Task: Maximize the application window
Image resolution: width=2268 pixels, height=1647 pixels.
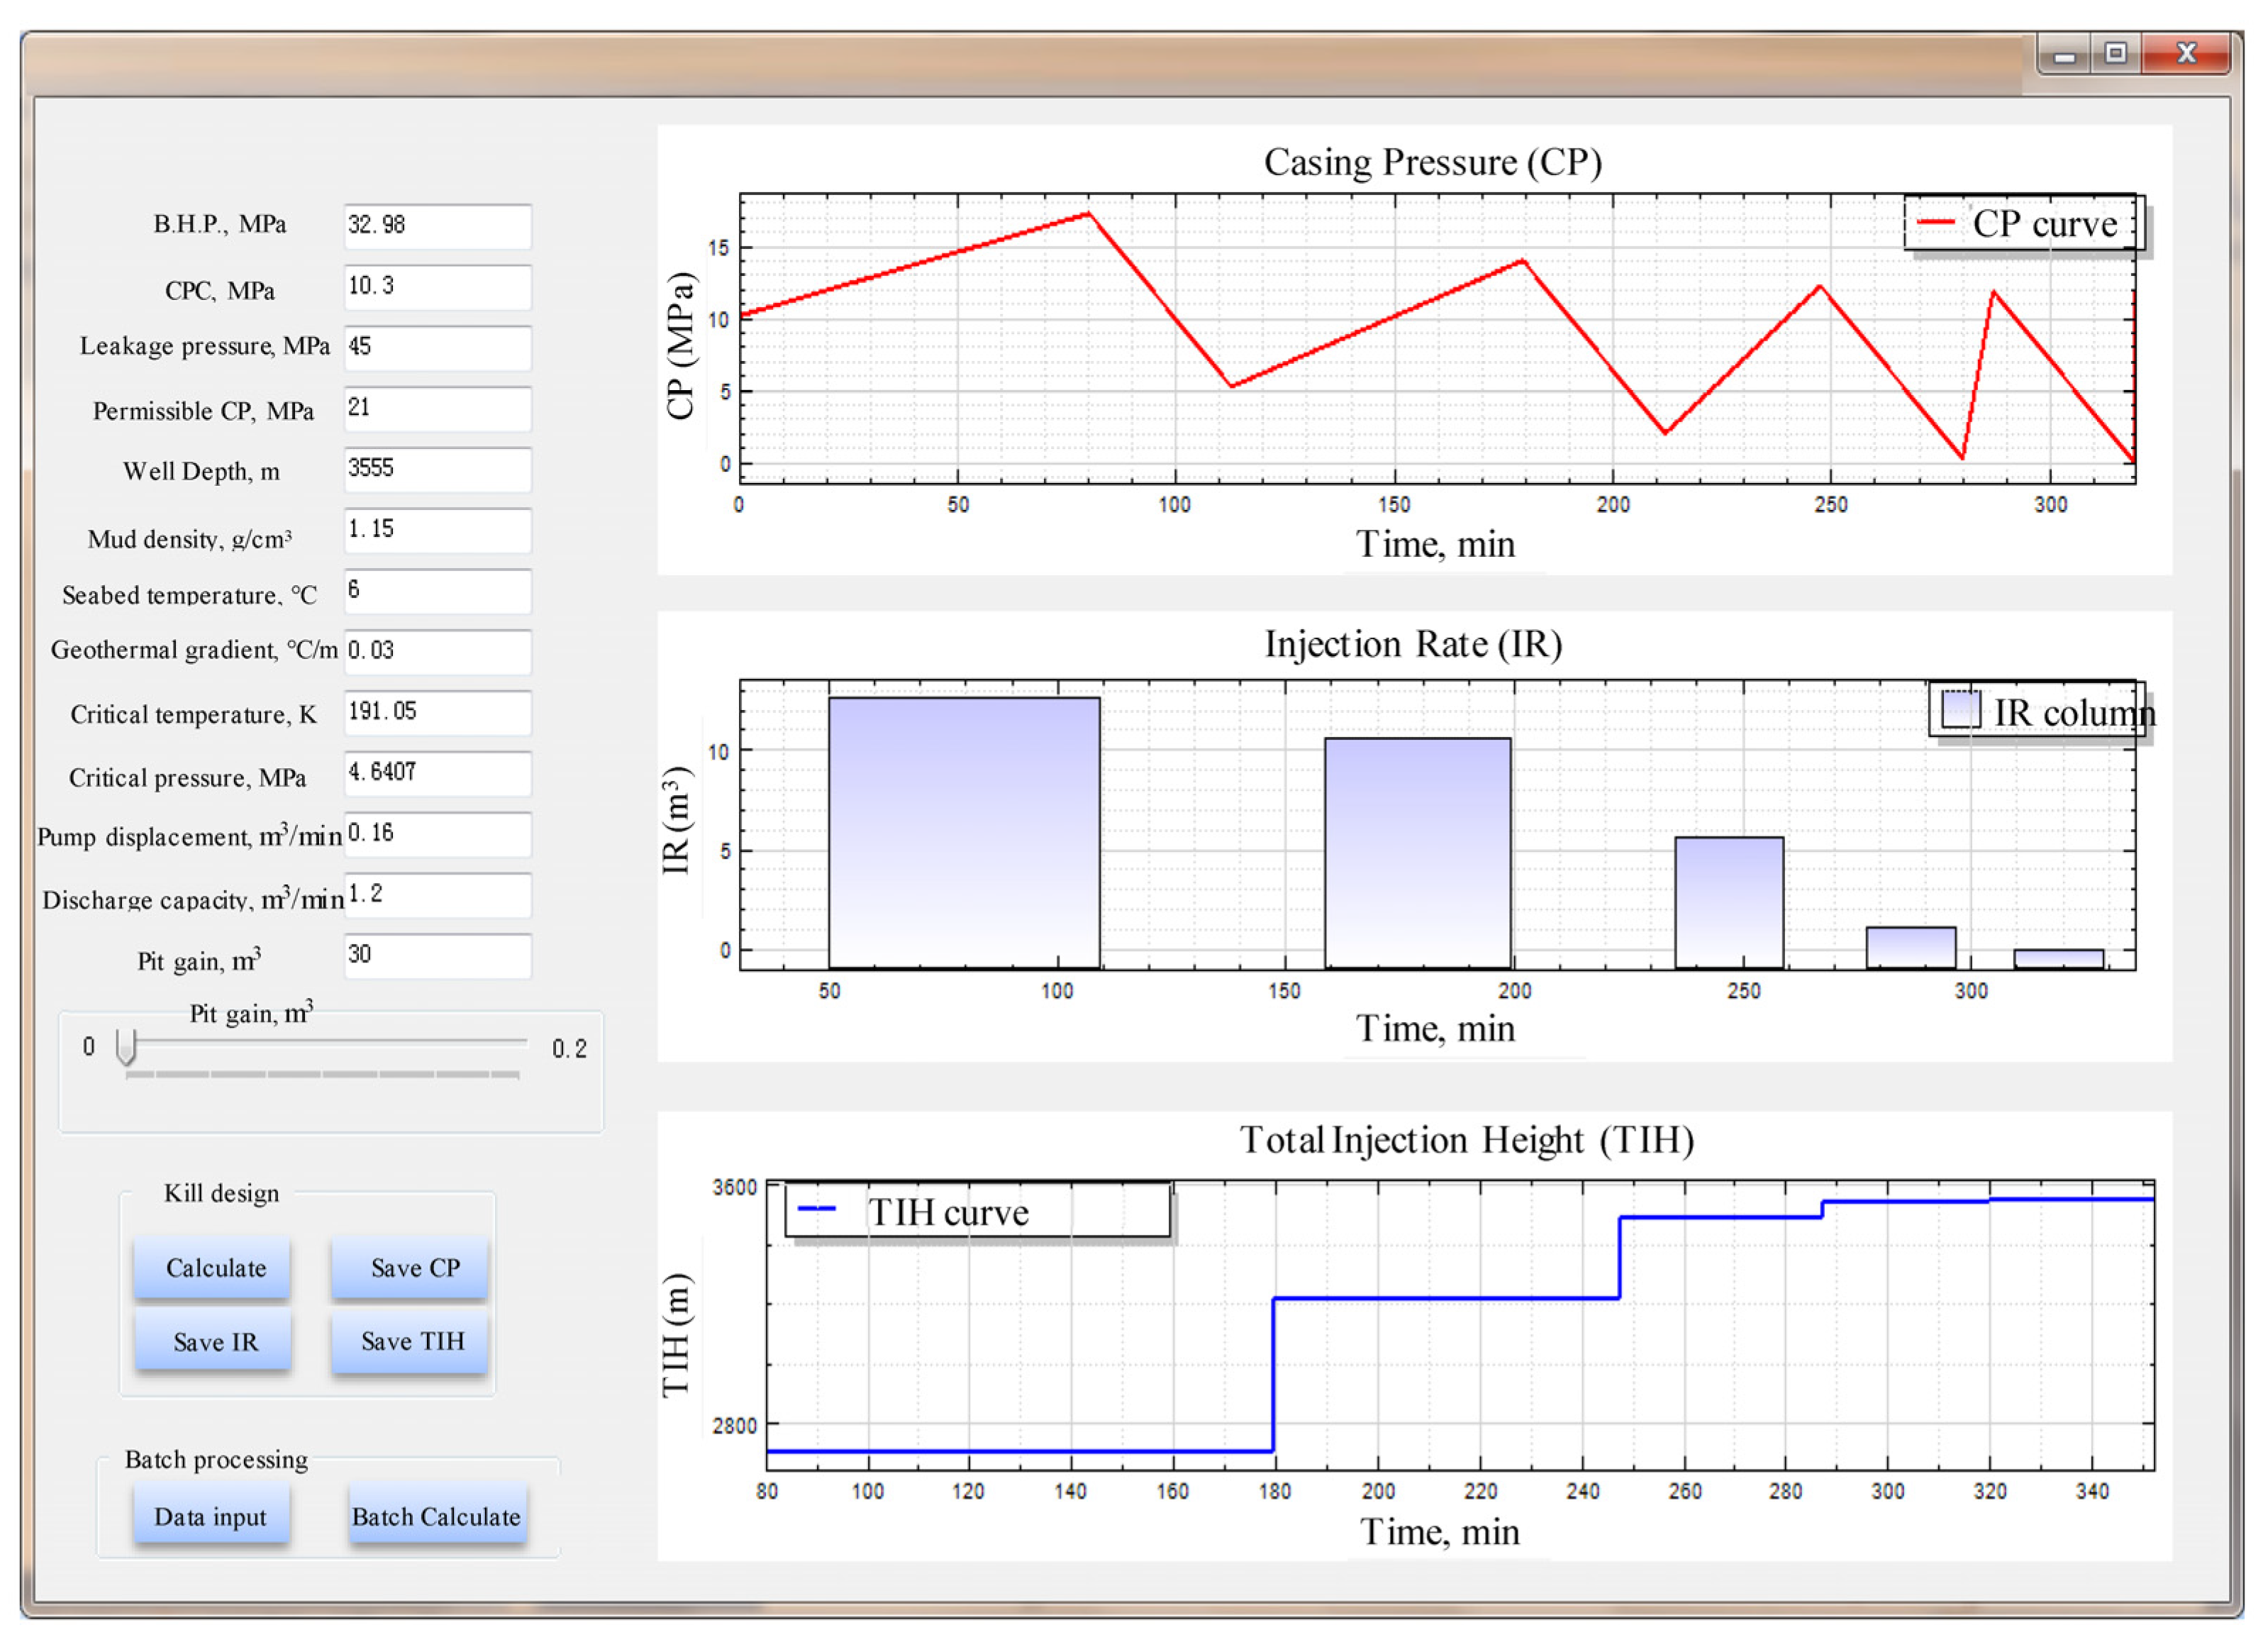Action: click(2115, 53)
